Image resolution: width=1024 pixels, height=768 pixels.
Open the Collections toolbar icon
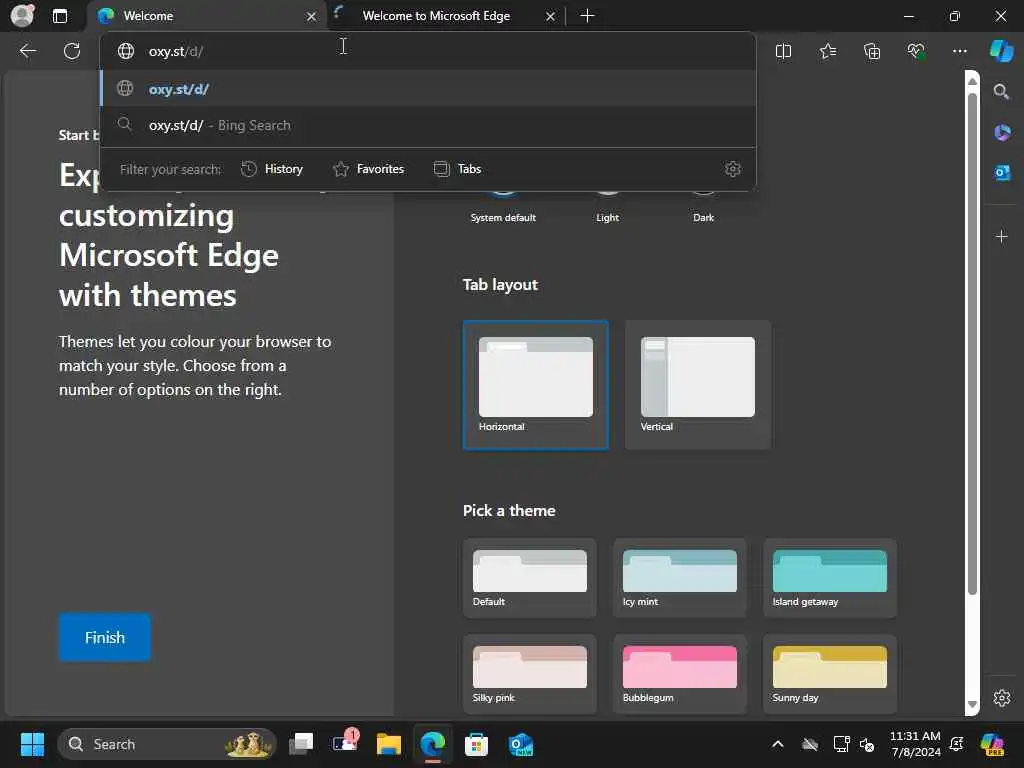pyautogui.click(x=872, y=51)
